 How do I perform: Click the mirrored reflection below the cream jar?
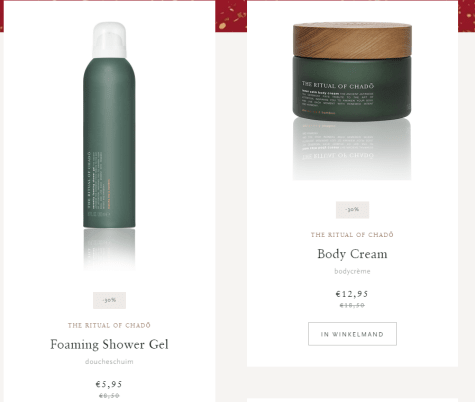pyautogui.click(x=352, y=149)
